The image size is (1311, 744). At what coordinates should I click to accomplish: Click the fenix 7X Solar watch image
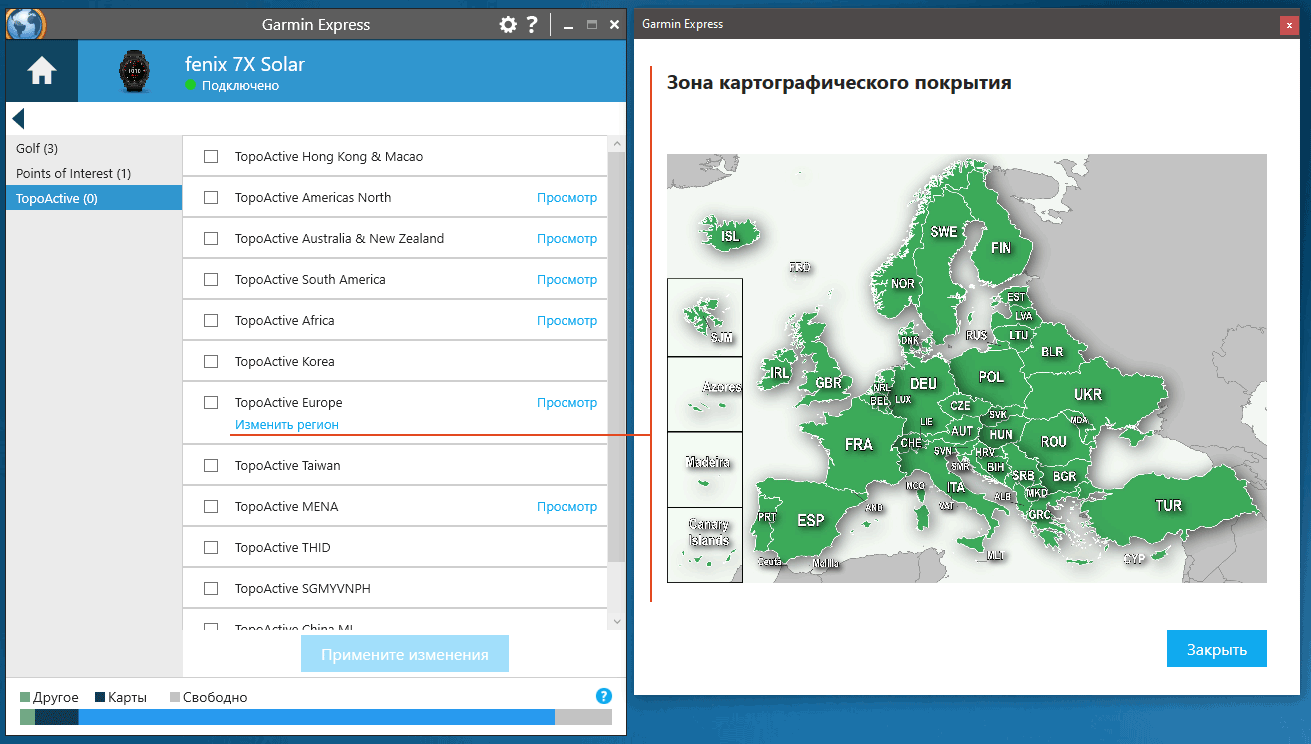[132, 72]
